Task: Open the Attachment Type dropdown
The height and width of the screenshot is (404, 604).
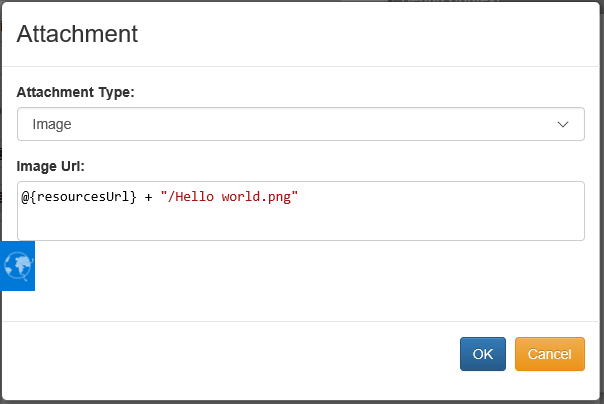Action: (300, 124)
